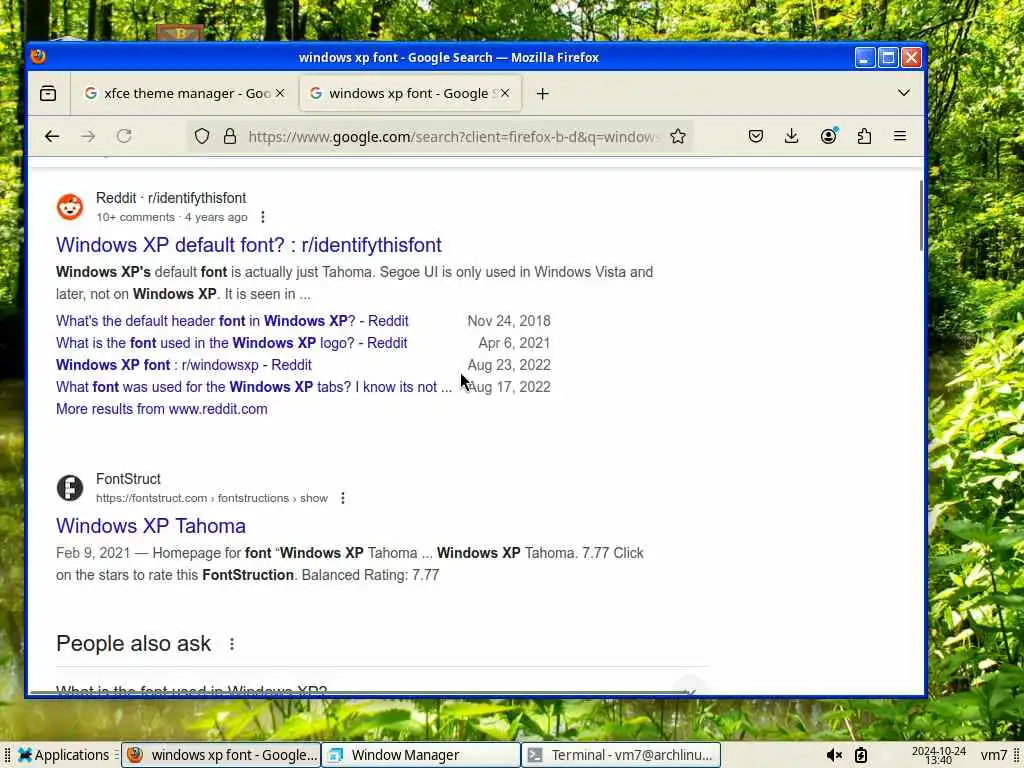The width and height of the screenshot is (1024, 768).
Task: Open Windows XP Tahoma FontStruct result
Action: click(151, 526)
